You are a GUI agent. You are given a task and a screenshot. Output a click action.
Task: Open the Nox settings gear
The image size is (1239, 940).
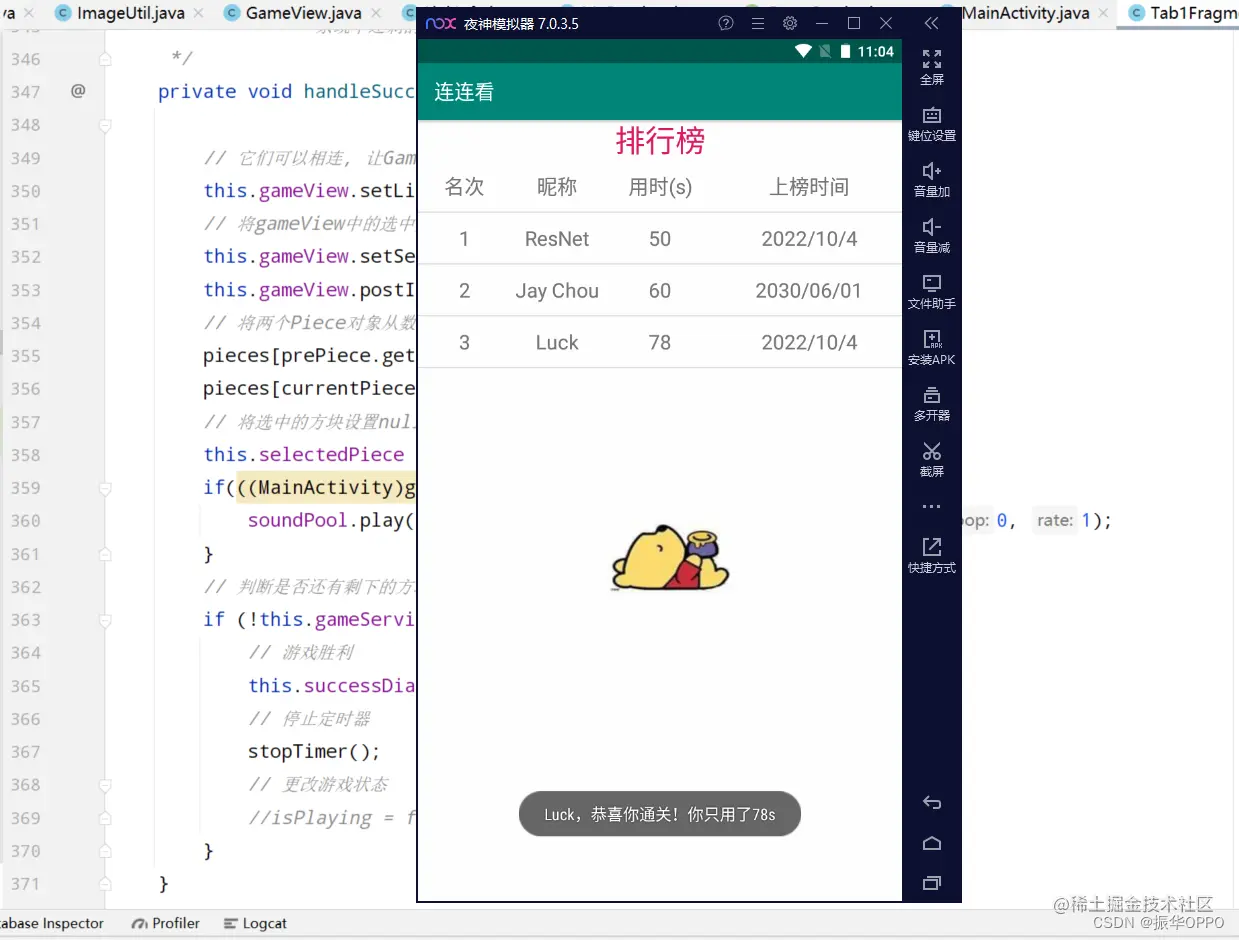(790, 23)
